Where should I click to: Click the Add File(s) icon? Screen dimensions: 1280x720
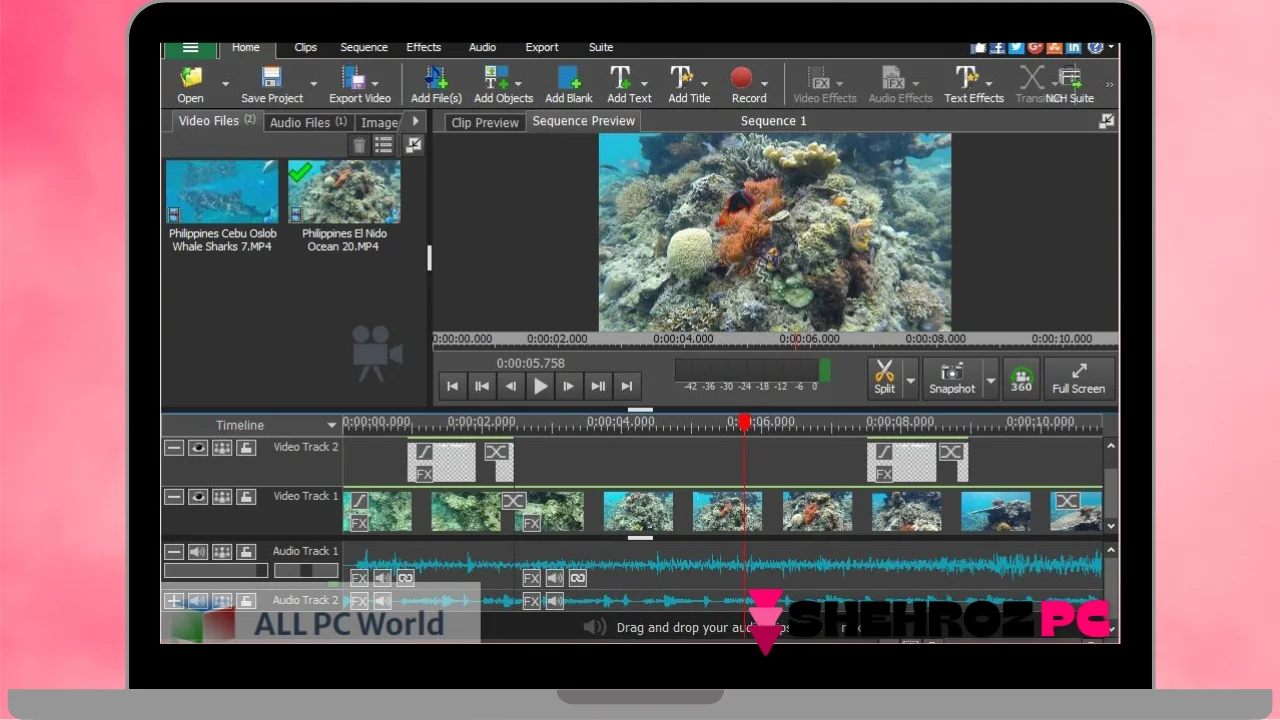pos(436,77)
